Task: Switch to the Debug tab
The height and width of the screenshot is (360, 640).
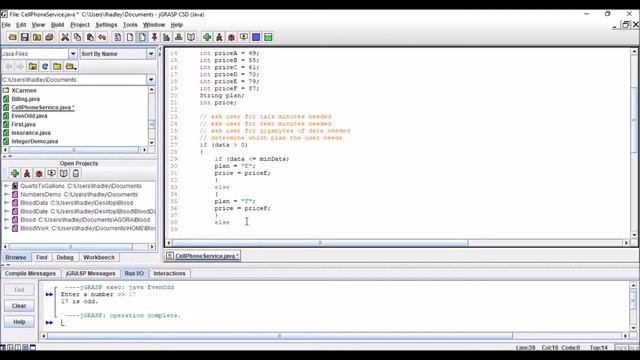Action: coord(65,257)
